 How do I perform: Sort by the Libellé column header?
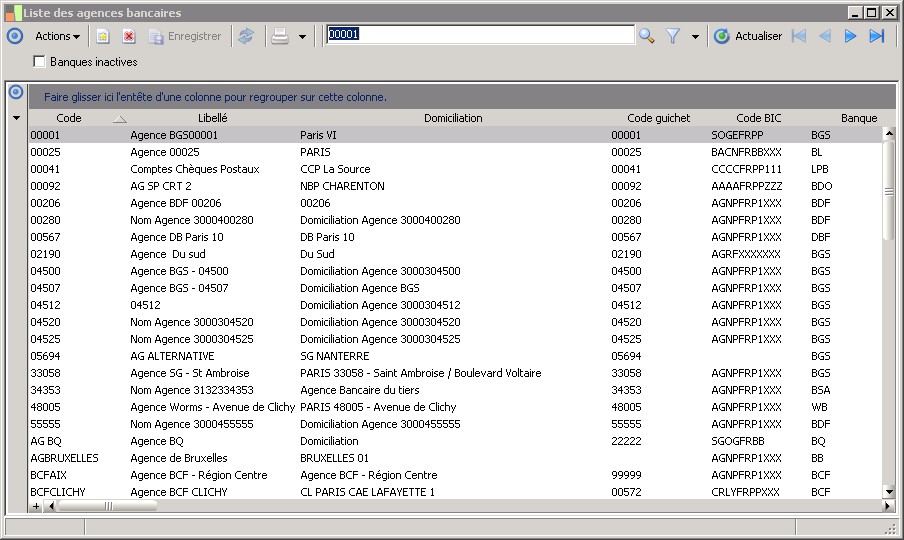[x=212, y=118]
